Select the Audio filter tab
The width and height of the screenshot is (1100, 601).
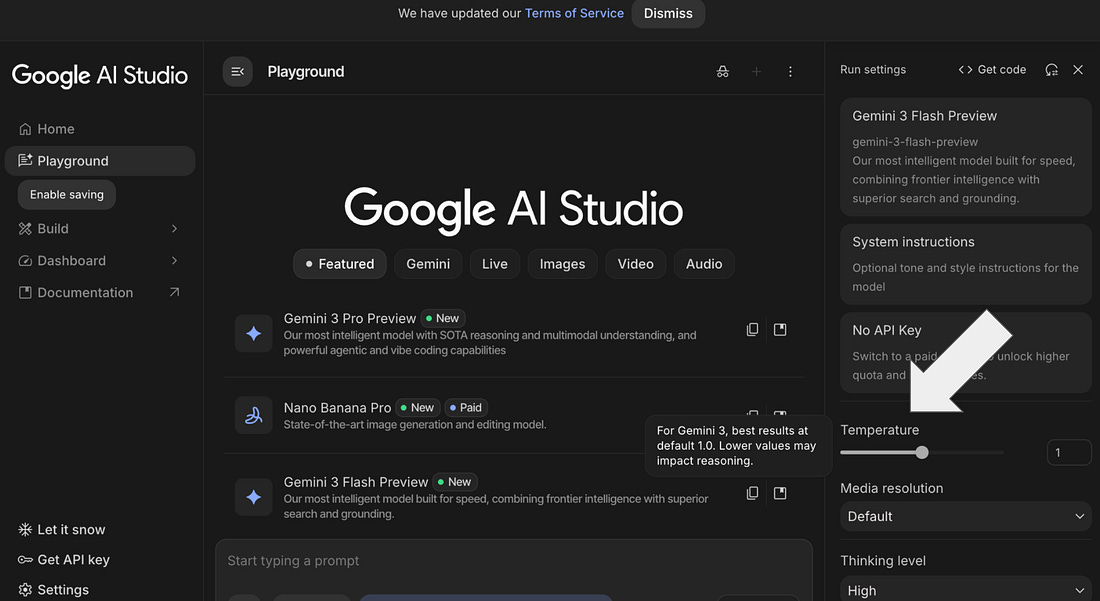704,264
